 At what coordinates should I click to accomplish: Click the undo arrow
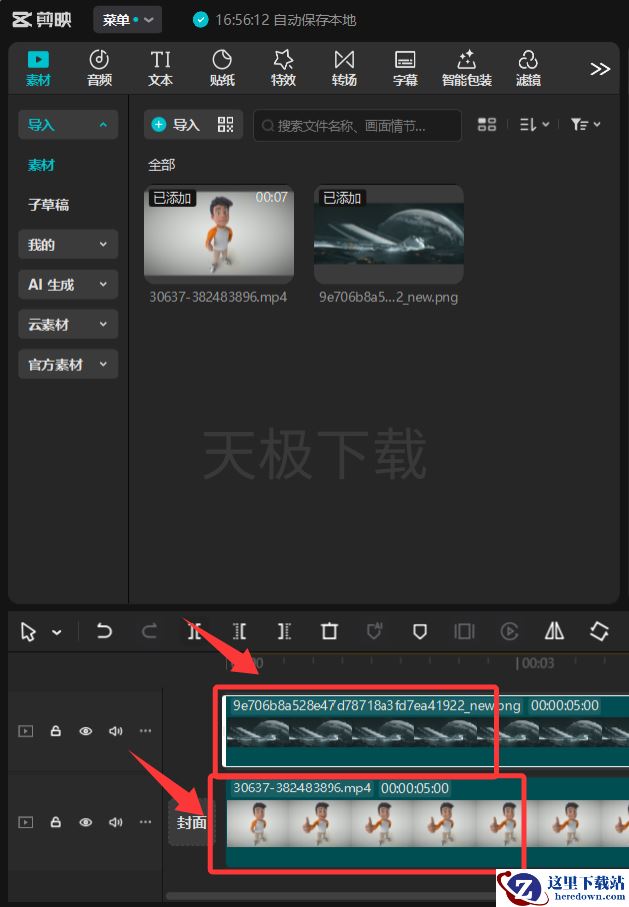pyautogui.click(x=104, y=631)
